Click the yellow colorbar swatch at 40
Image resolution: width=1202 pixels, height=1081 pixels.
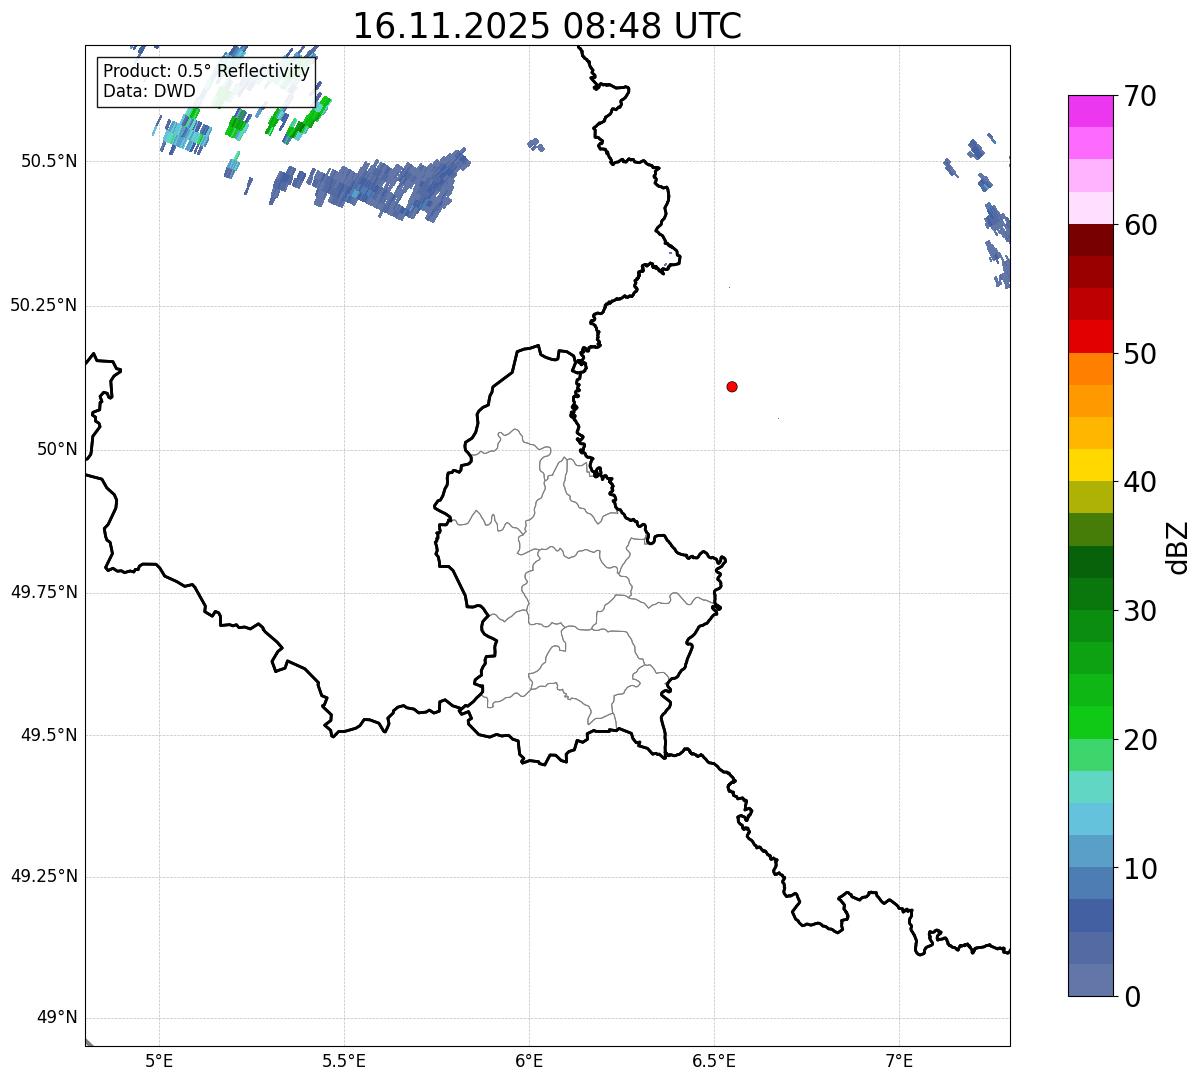tap(1090, 465)
